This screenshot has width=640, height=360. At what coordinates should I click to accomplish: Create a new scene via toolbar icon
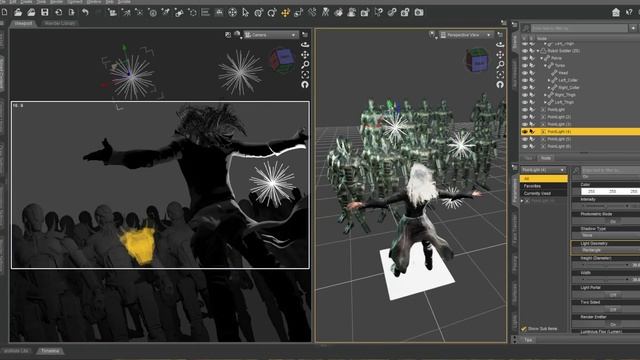point(4,12)
